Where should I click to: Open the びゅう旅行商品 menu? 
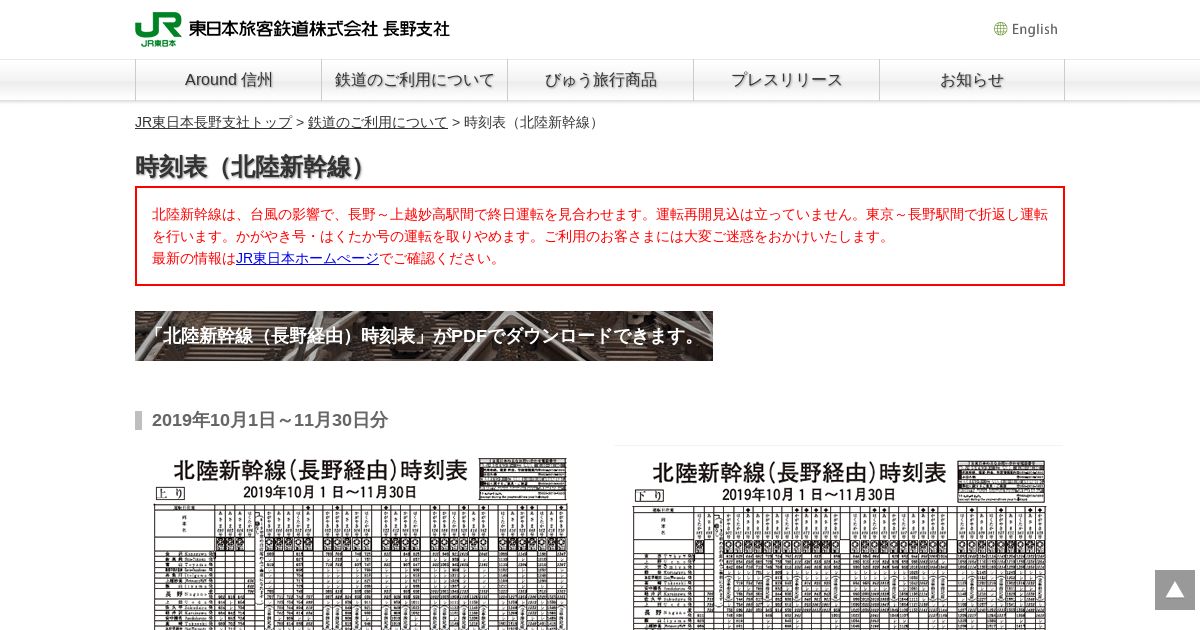pos(601,80)
